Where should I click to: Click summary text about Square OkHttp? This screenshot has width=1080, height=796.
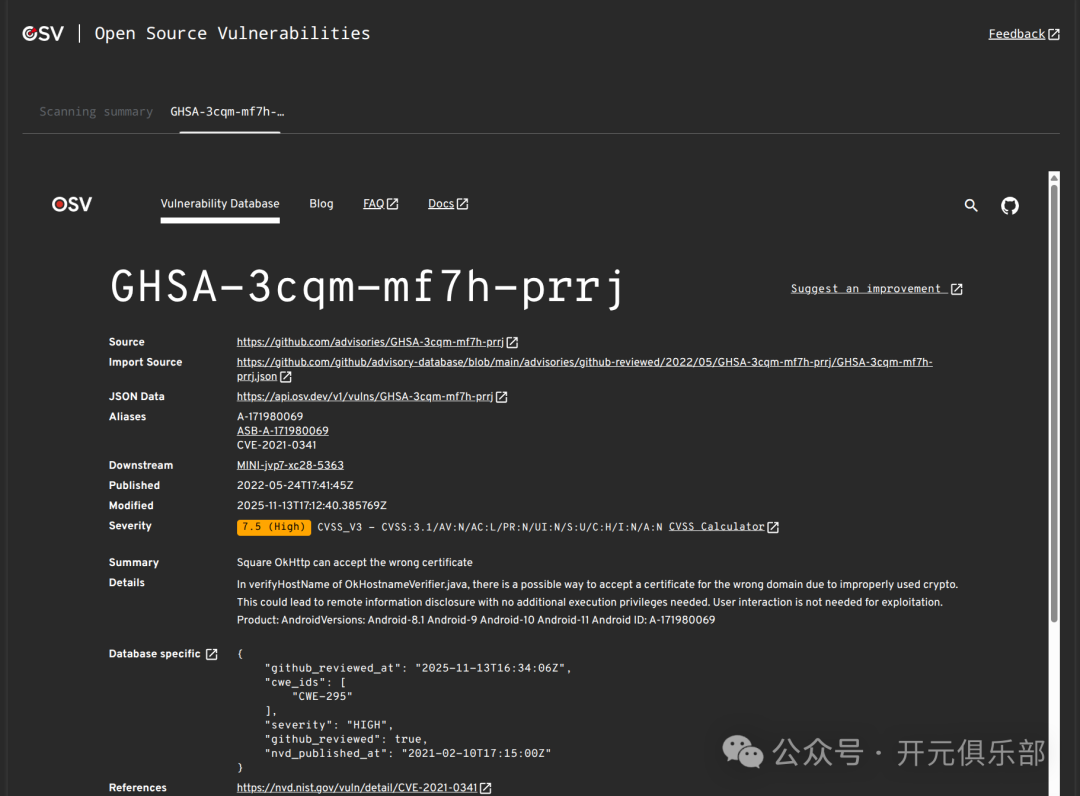tap(355, 563)
